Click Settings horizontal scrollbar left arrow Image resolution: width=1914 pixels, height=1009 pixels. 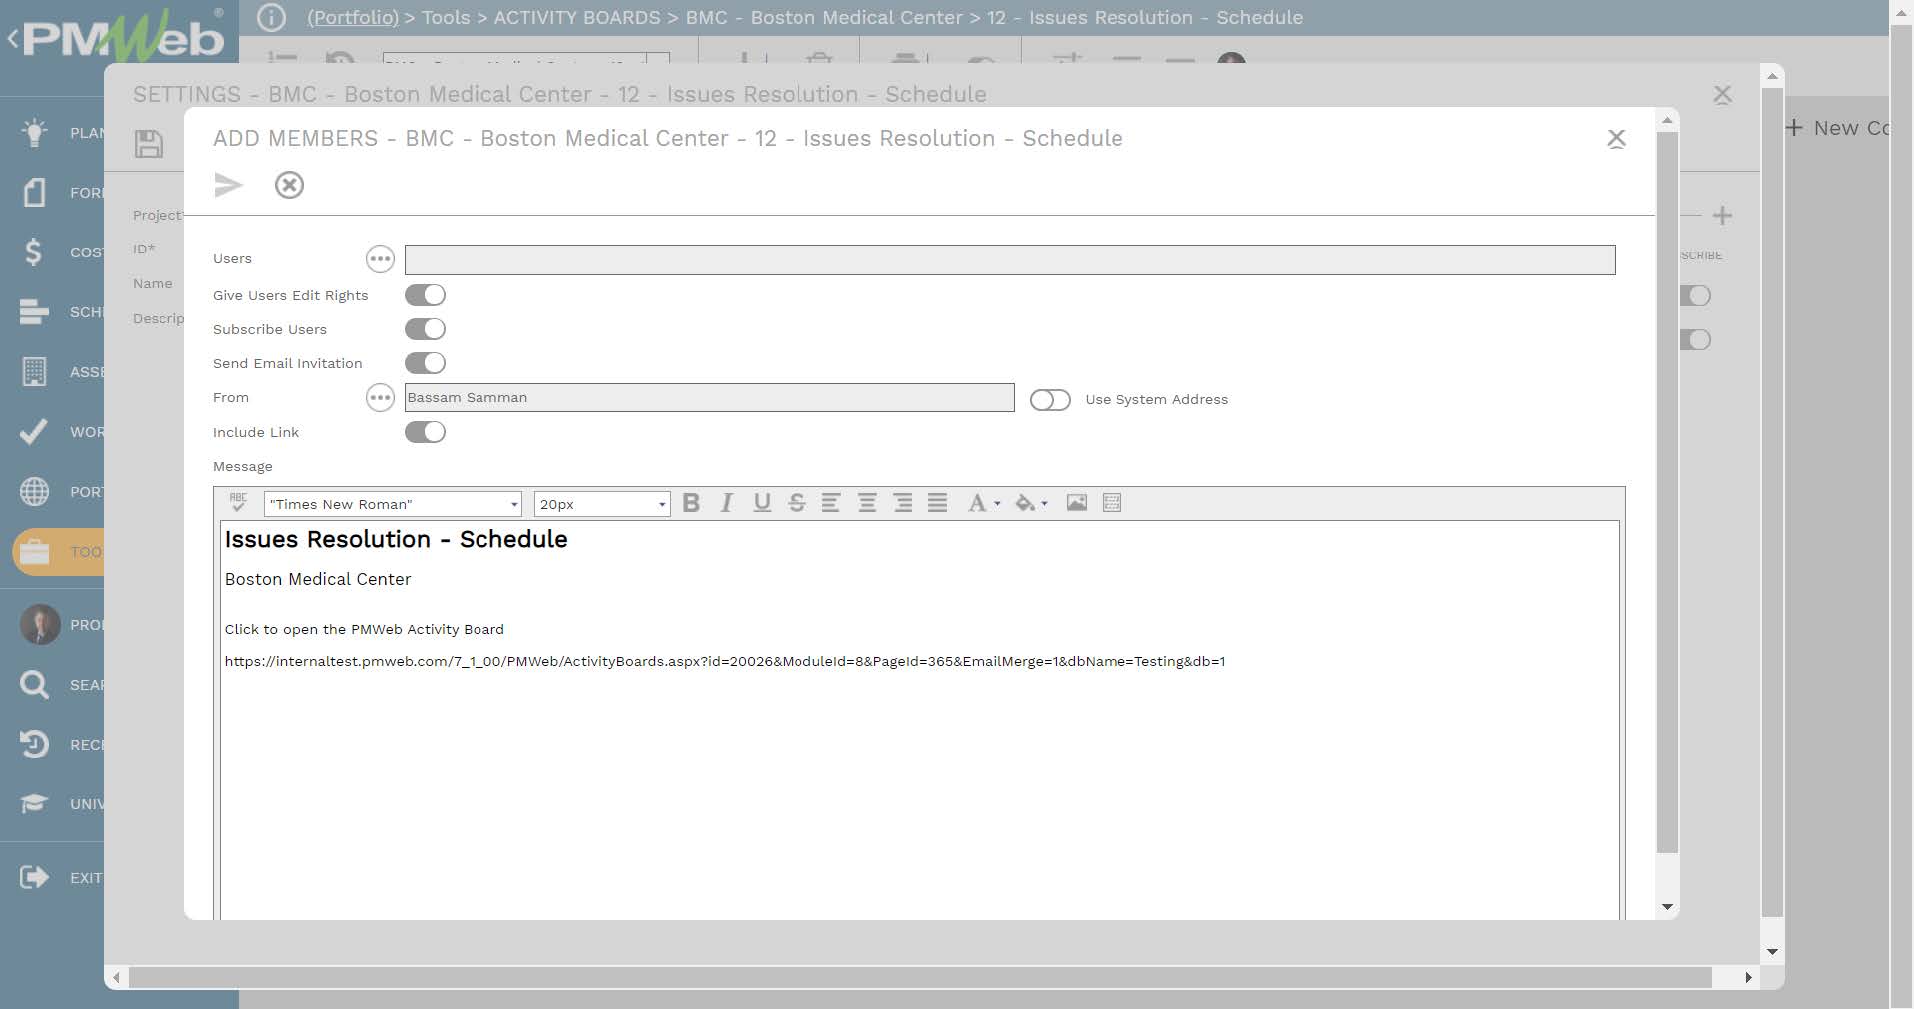coord(117,977)
